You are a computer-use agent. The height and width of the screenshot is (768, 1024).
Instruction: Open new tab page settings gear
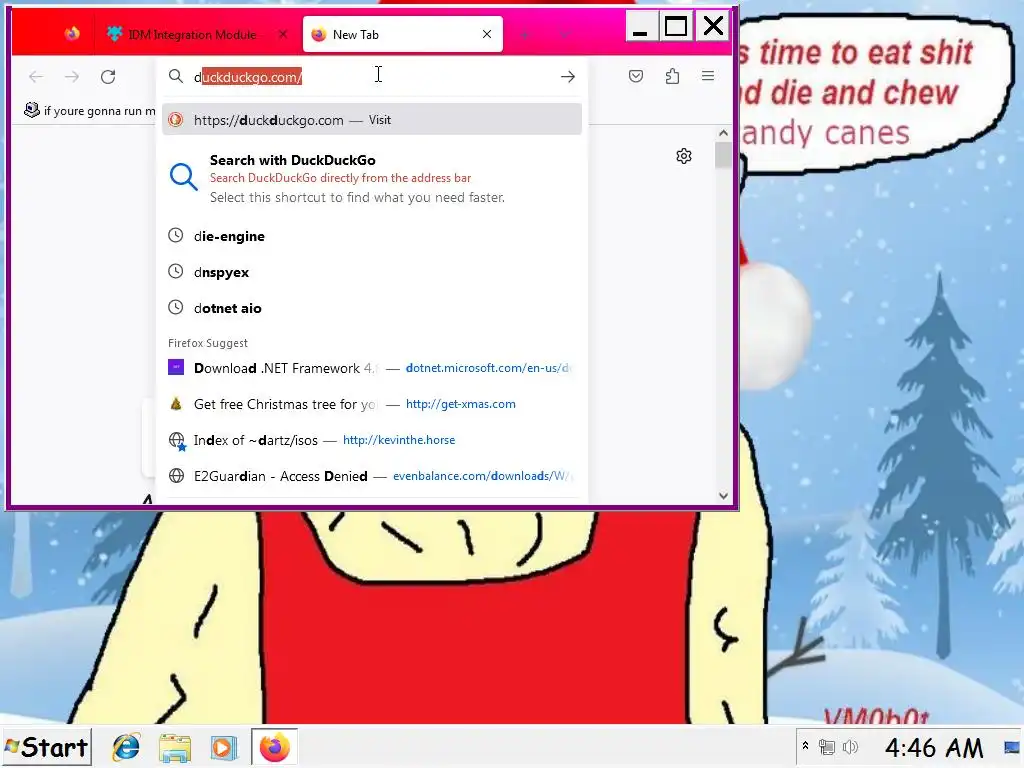[684, 156]
